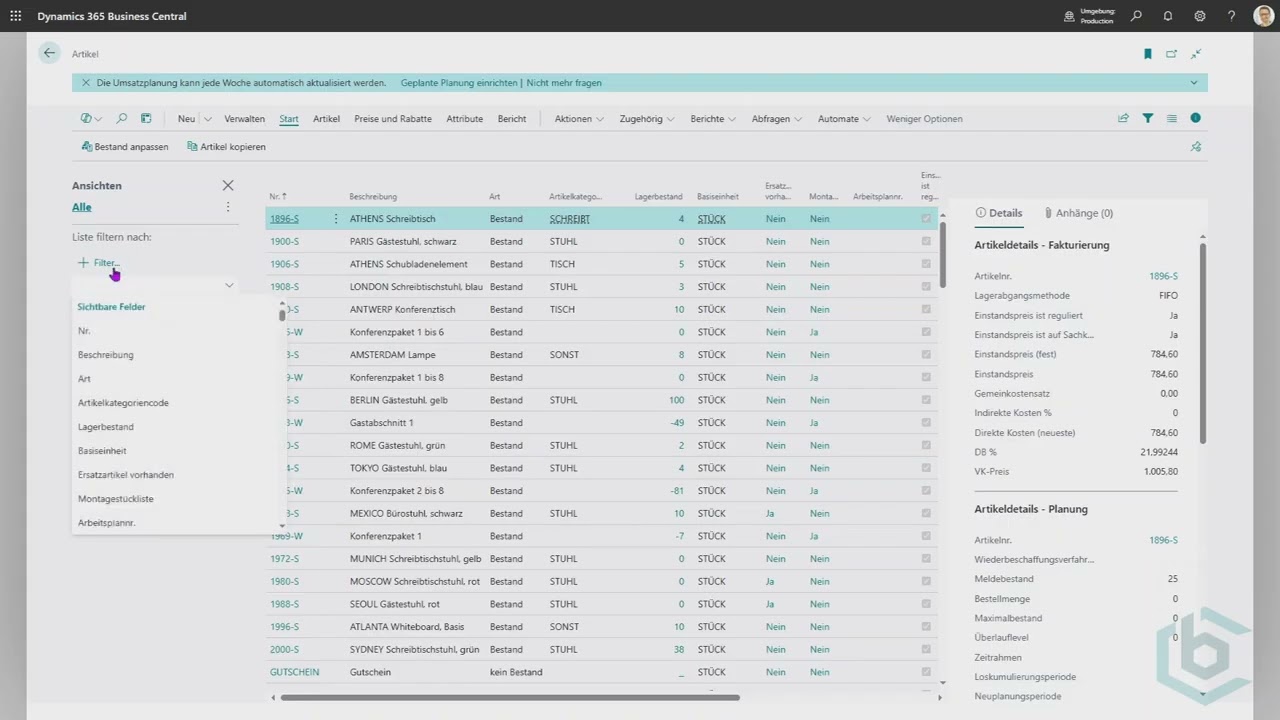Open the Bericht tab

[x=512, y=119]
